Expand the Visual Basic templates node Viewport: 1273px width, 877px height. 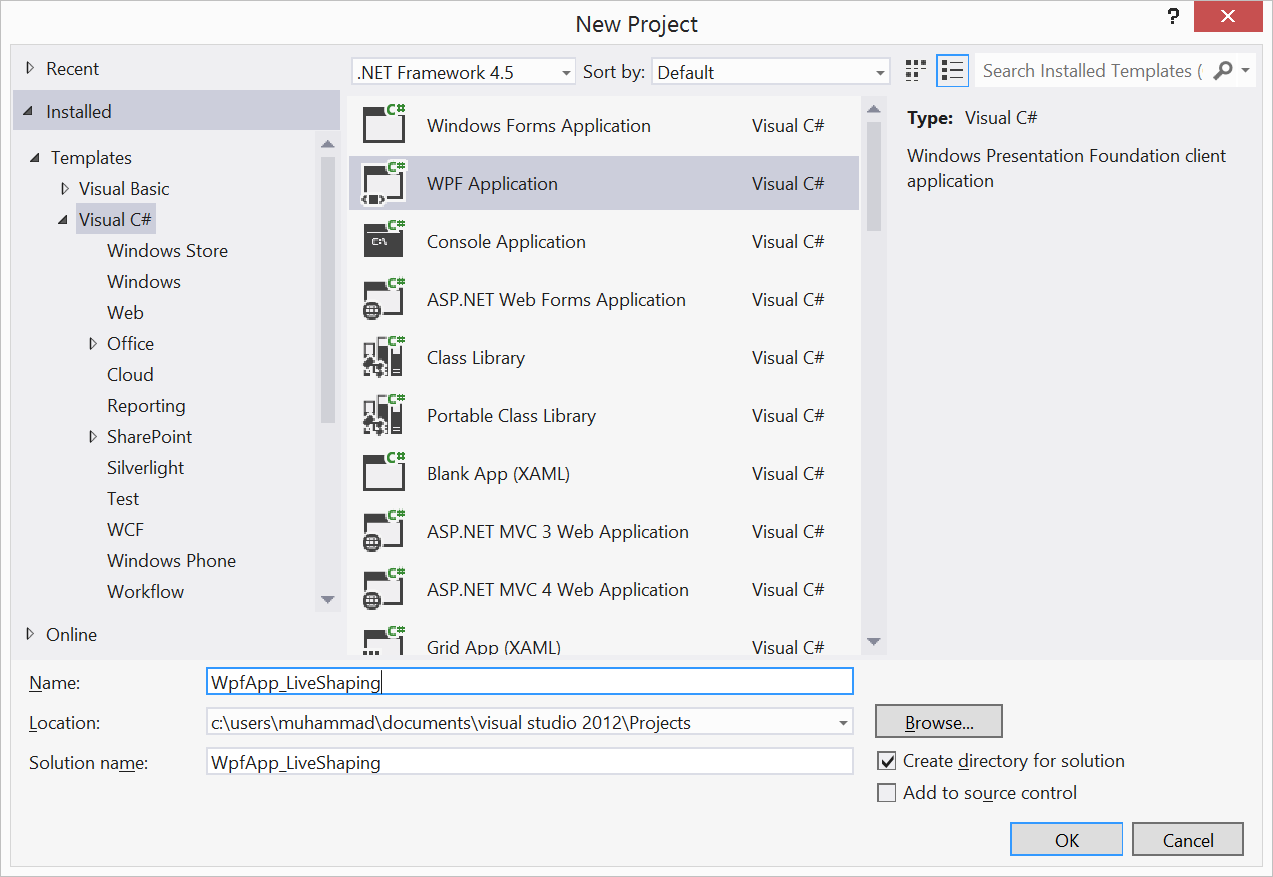pos(65,188)
